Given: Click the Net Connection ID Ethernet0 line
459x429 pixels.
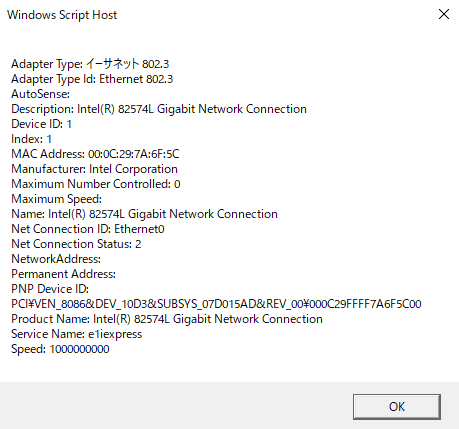Looking at the screenshot, I should (x=88, y=229).
